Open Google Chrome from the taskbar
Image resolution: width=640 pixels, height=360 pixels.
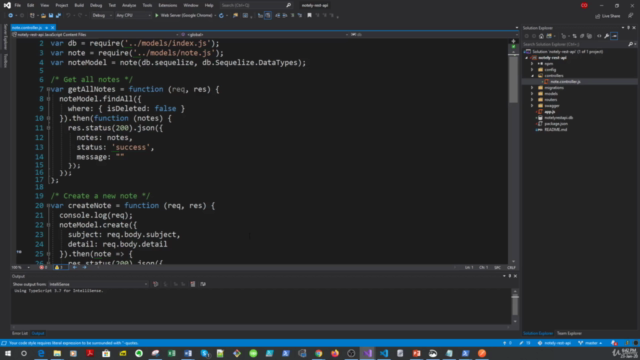click(318, 353)
